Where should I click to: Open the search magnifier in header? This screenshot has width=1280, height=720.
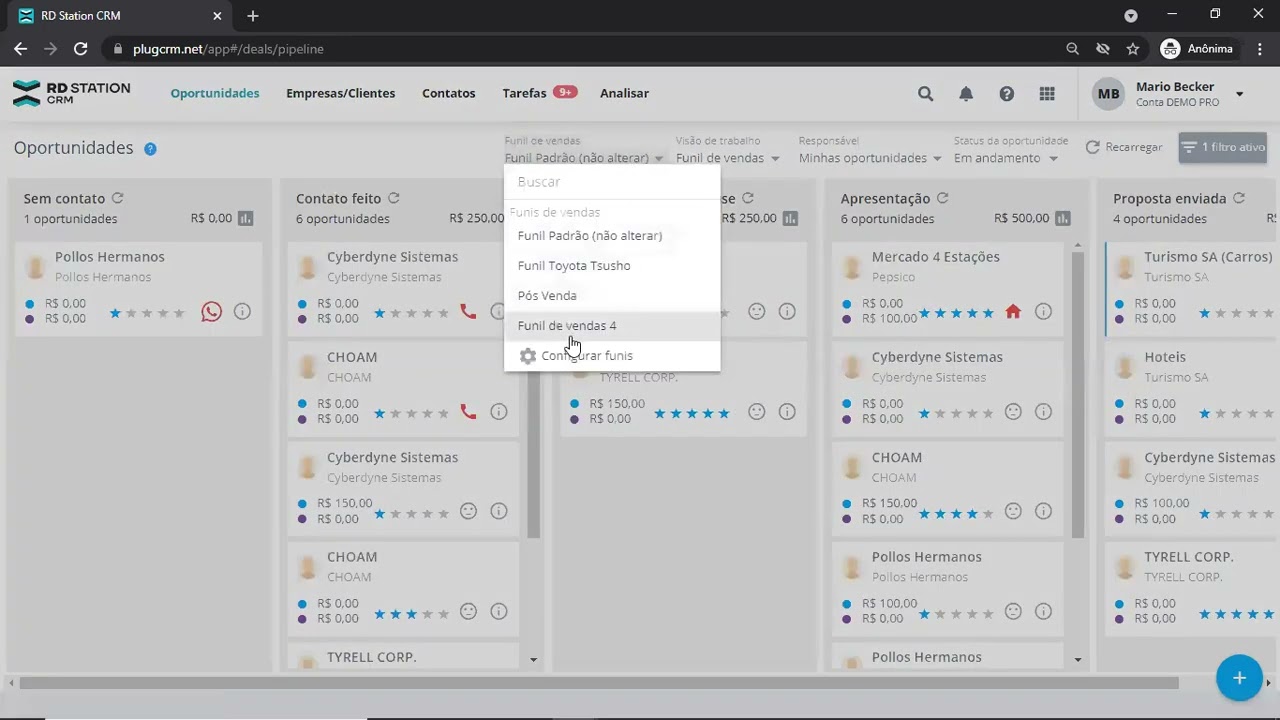coord(926,94)
